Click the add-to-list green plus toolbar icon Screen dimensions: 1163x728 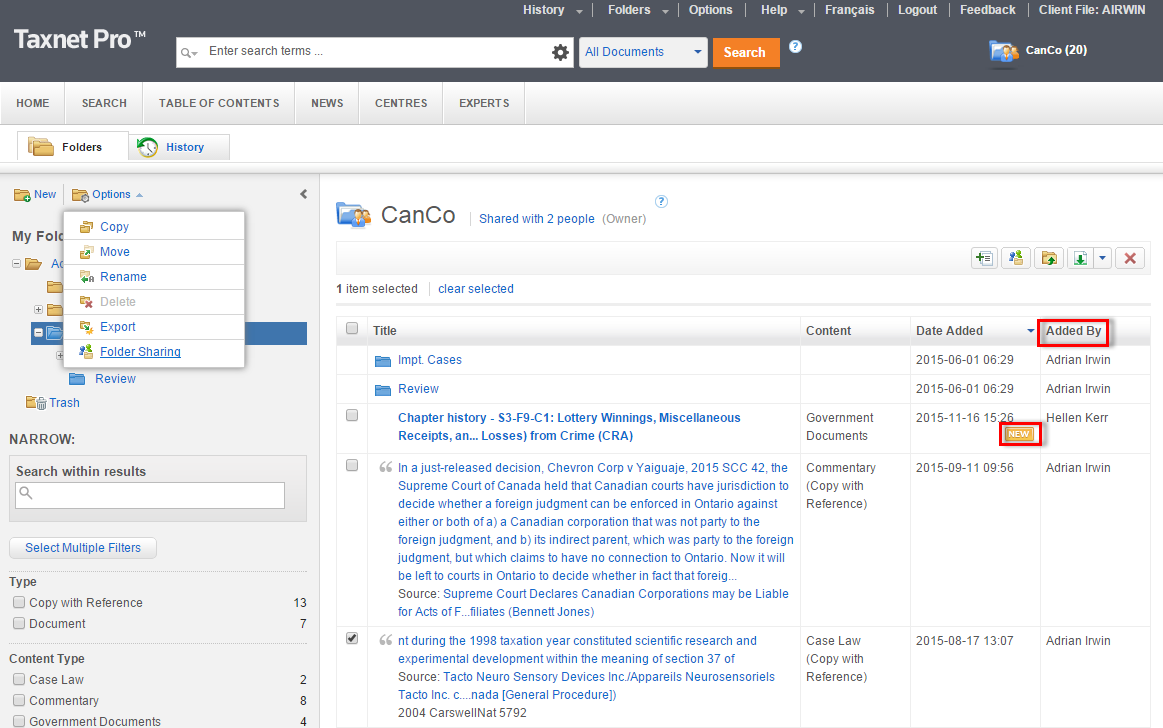[x=984, y=258]
